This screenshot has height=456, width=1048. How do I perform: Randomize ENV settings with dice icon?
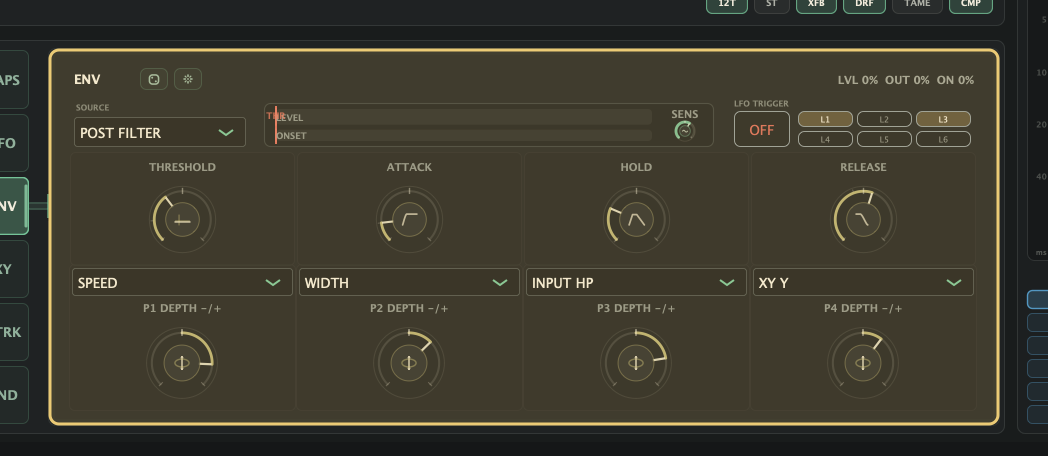[x=154, y=80]
